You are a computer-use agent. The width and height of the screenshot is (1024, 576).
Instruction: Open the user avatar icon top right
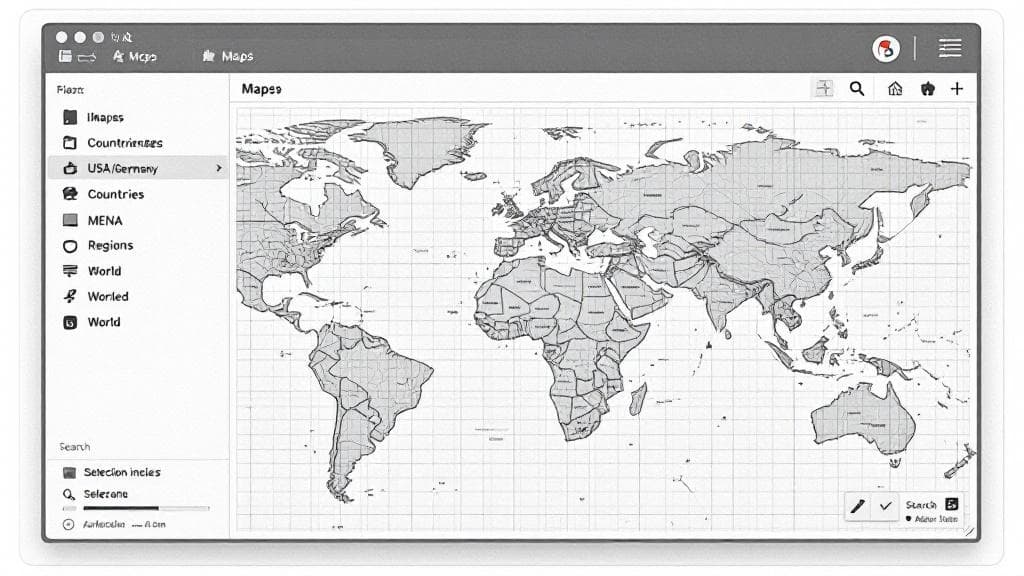coord(884,48)
